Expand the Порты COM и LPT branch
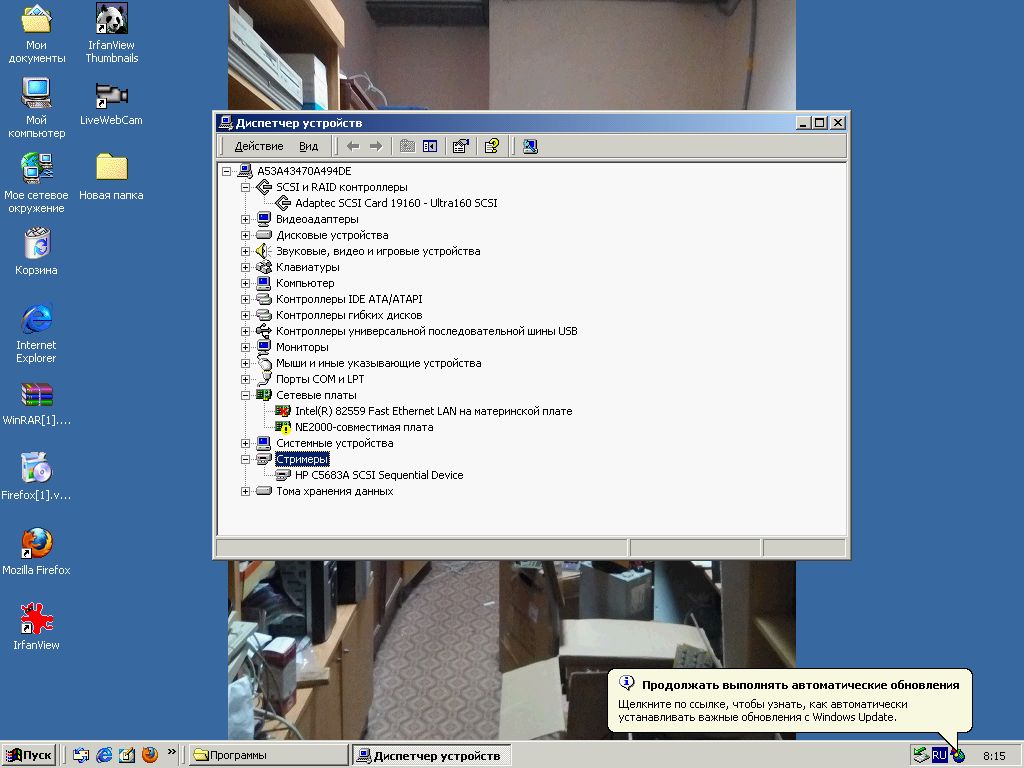 pyautogui.click(x=246, y=379)
